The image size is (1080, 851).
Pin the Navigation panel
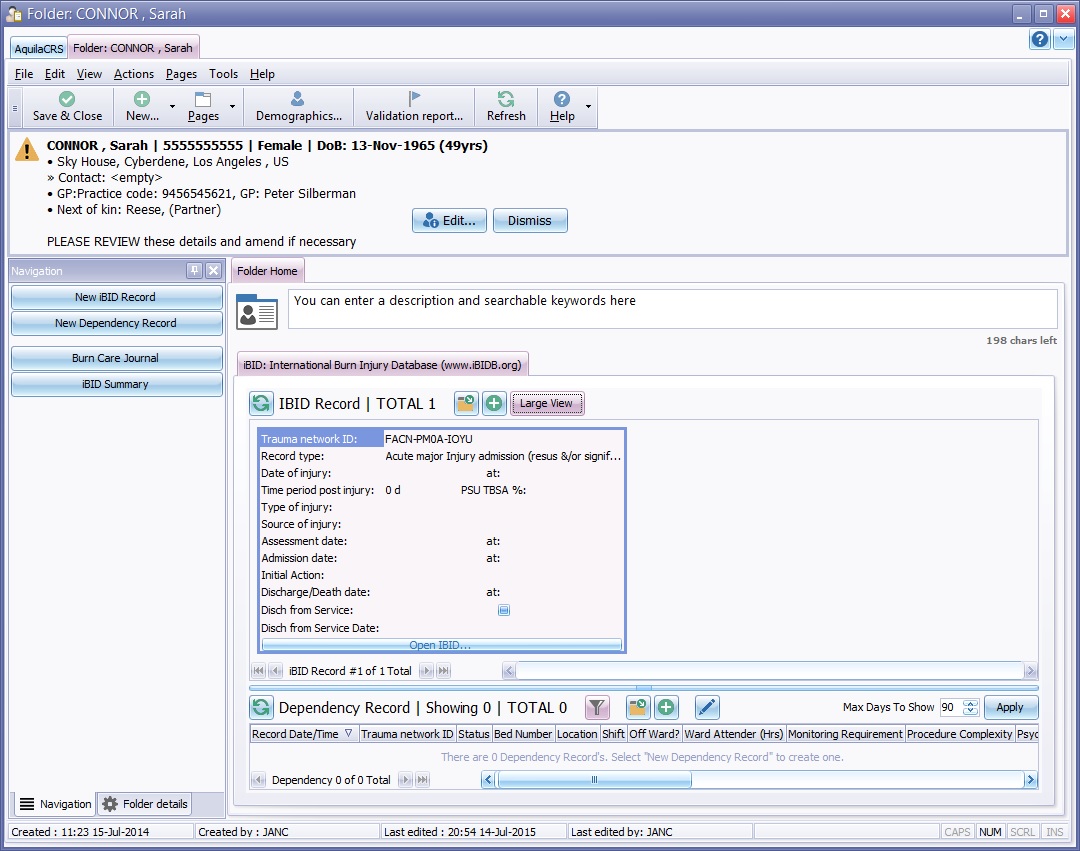[x=194, y=271]
